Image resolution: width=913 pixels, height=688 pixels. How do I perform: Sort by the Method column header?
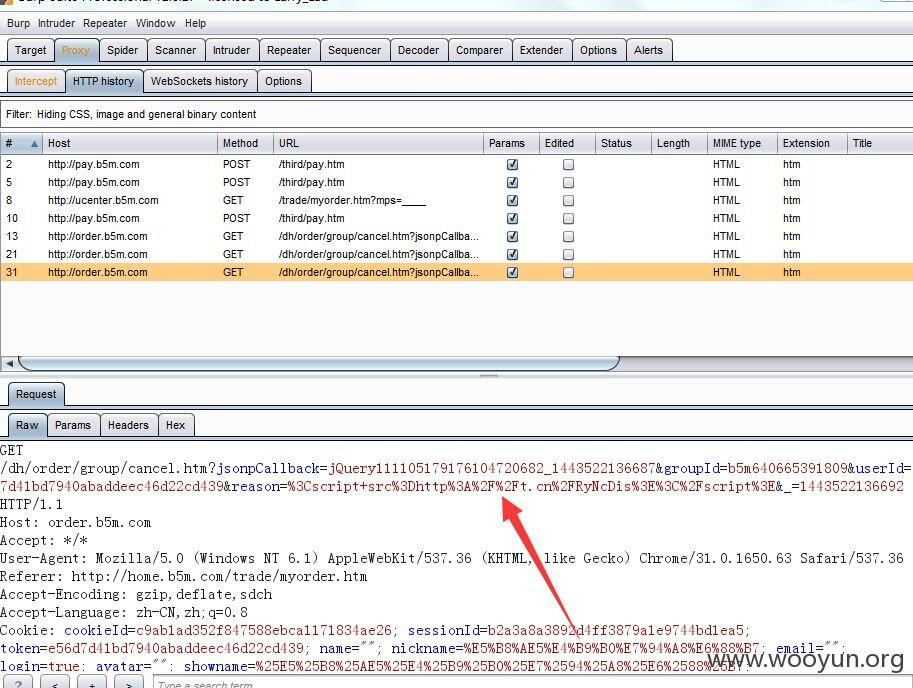(245, 143)
